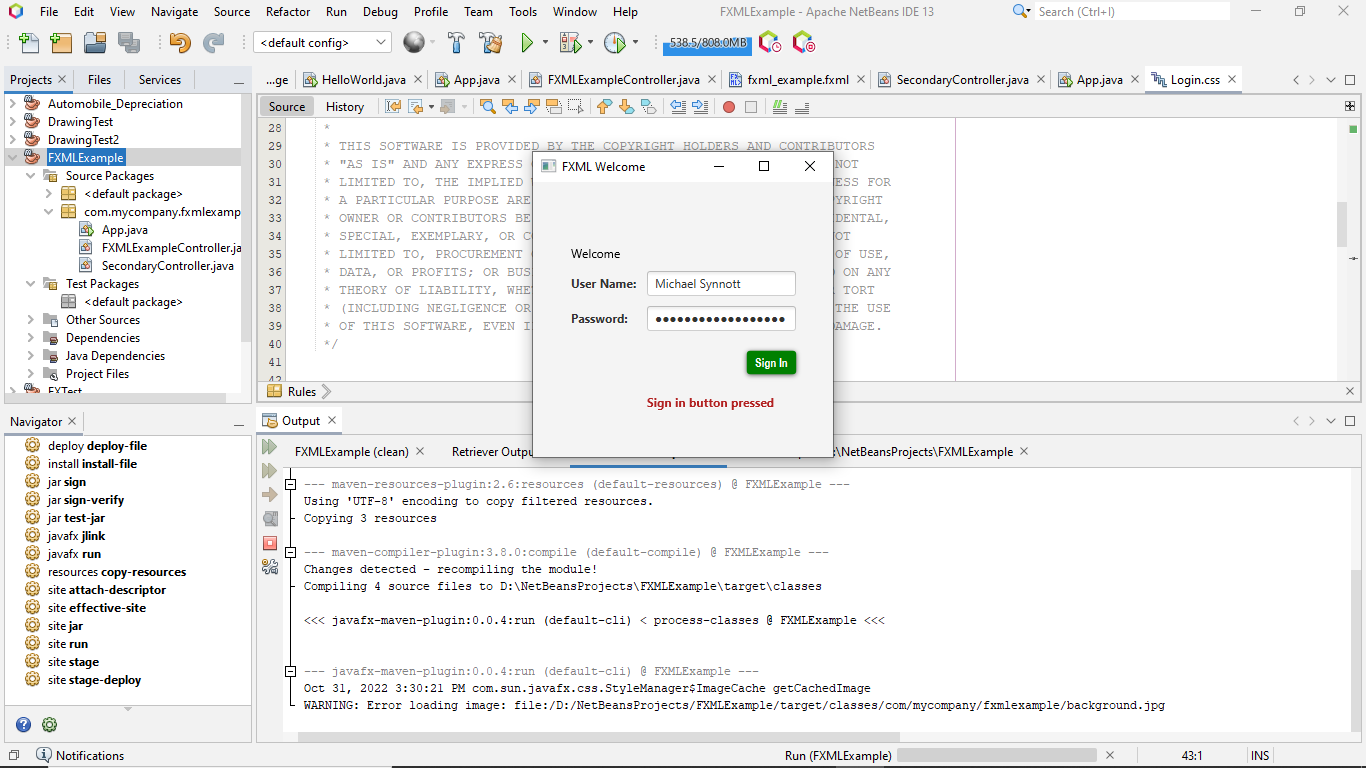Click the Build Project hammer icon

coord(456,43)
